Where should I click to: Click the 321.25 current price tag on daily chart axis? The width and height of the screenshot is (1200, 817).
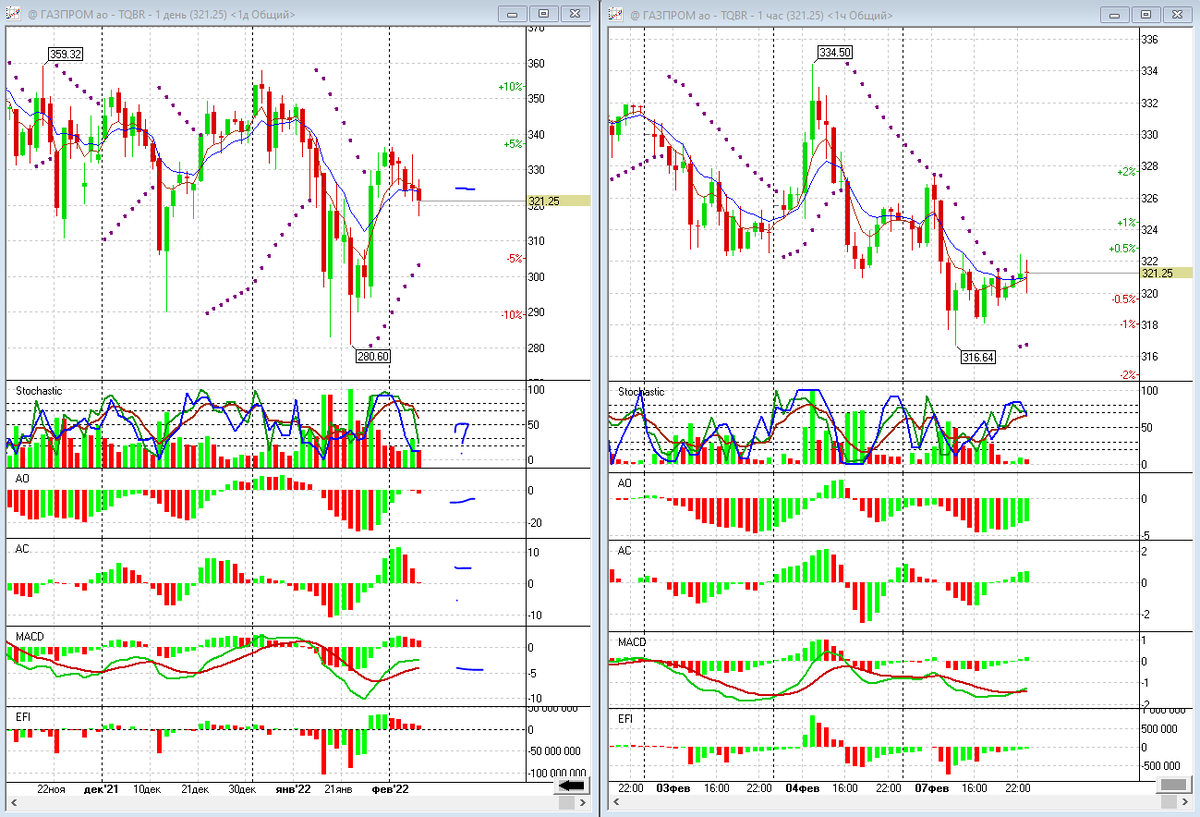click(x=559, y=201)
